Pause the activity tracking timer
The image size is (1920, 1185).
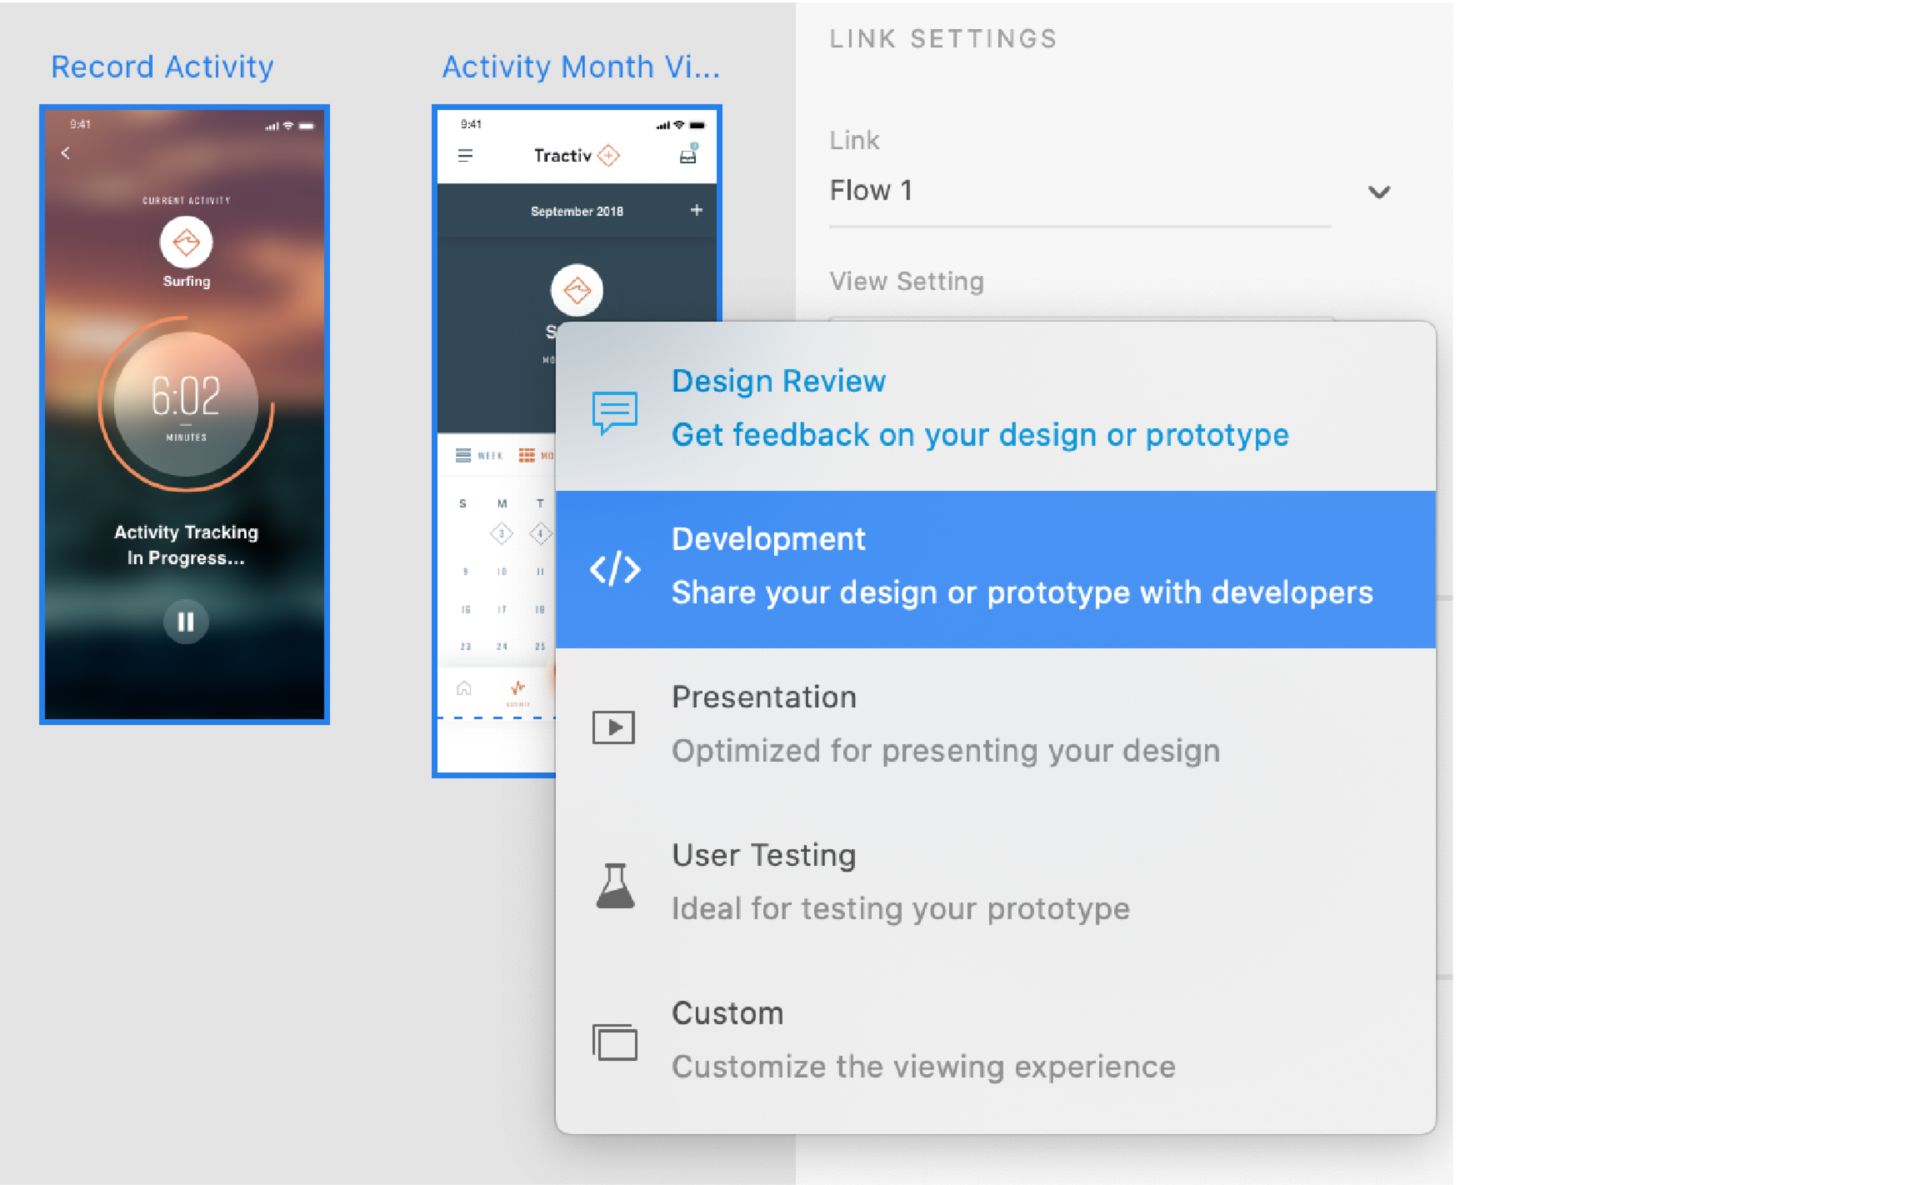(185, 622)
